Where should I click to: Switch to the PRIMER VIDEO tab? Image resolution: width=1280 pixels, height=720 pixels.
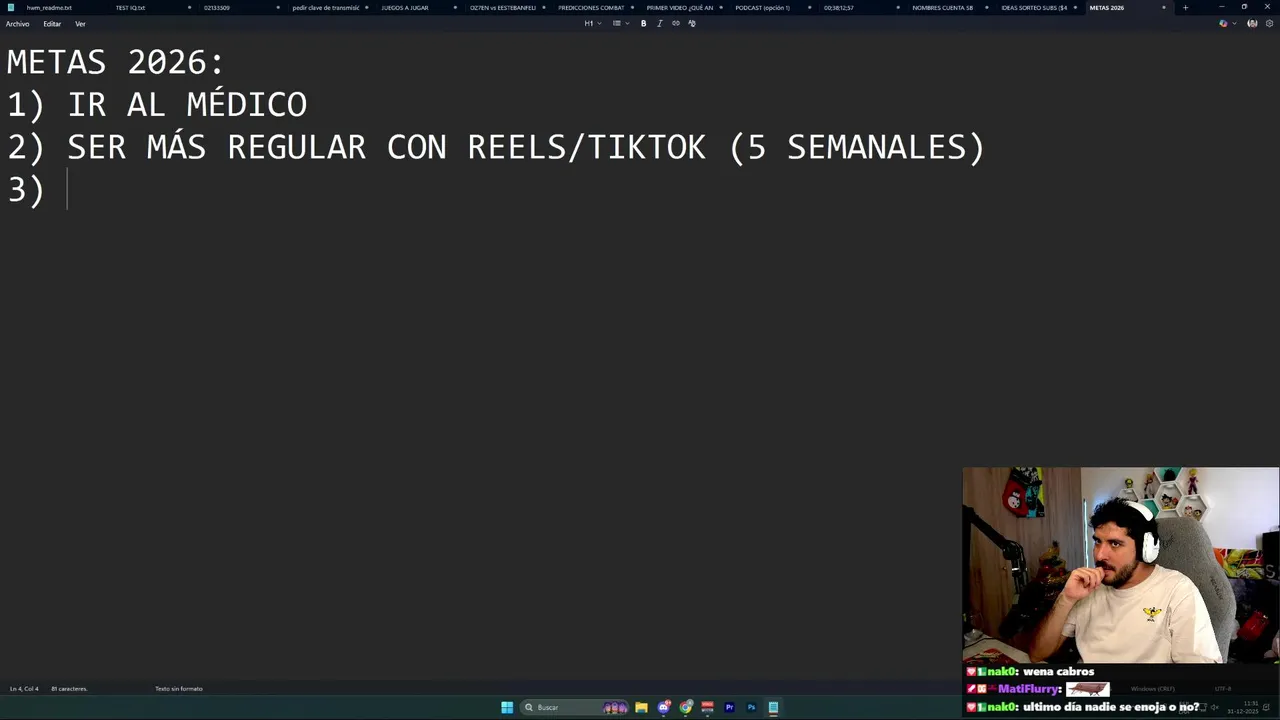pyautogui.click(x=680, y=8)
